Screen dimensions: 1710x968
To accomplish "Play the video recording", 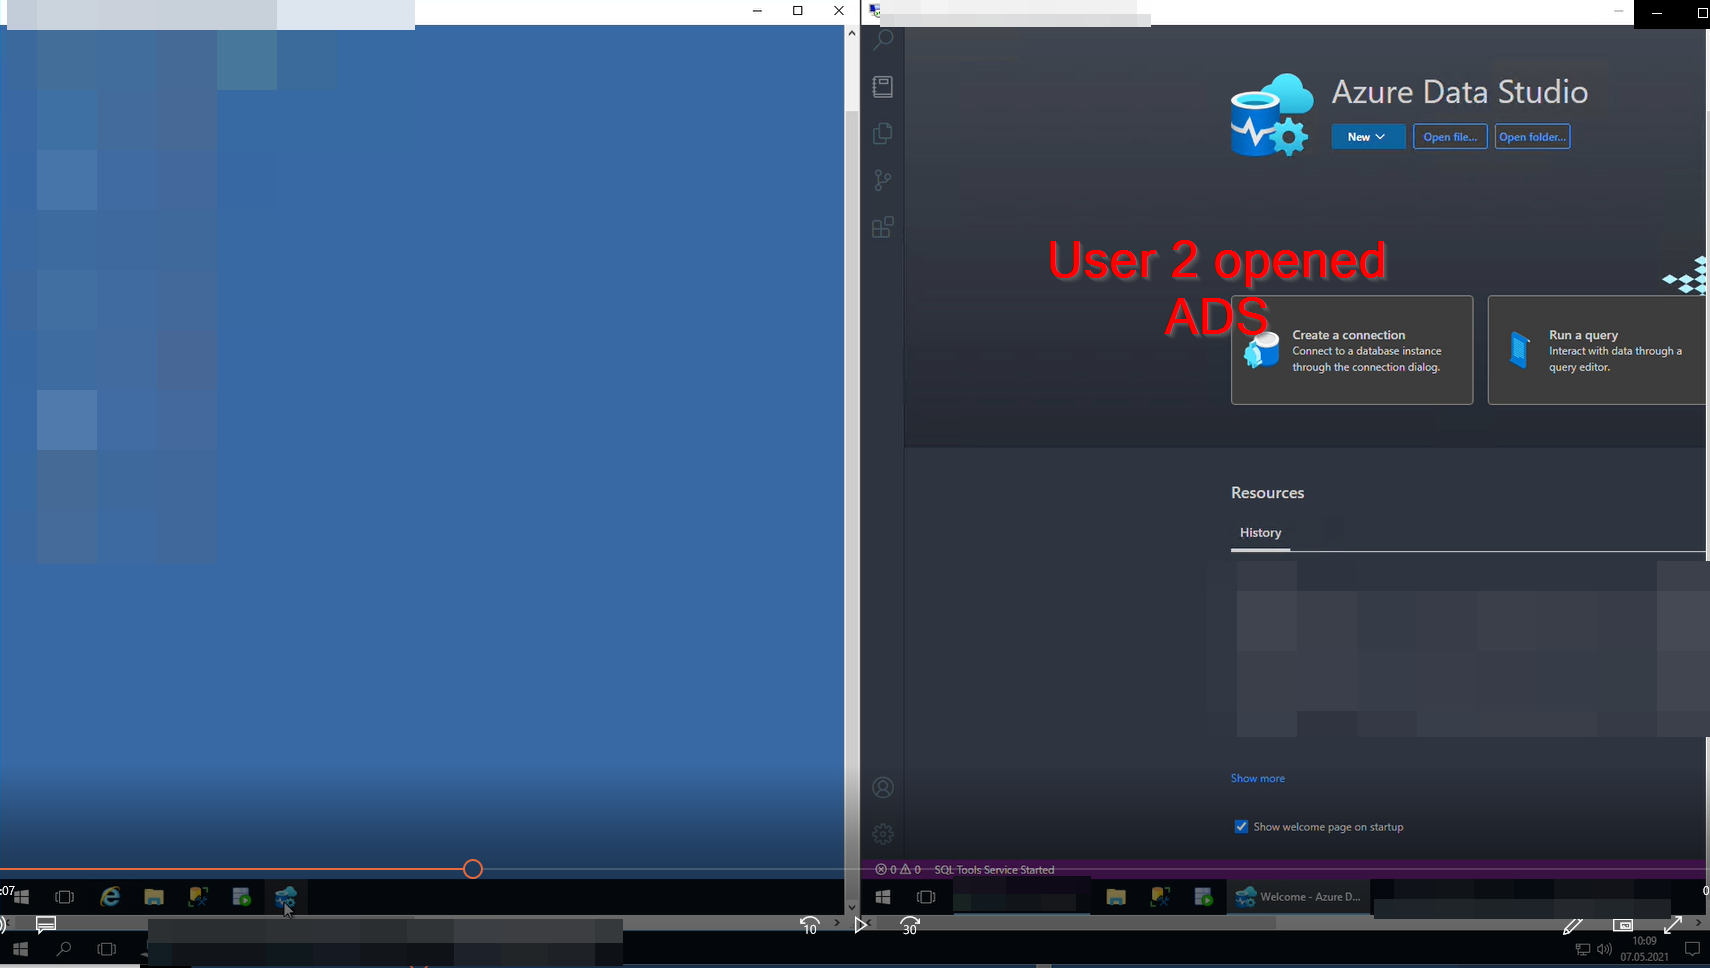I will [860, 926].
